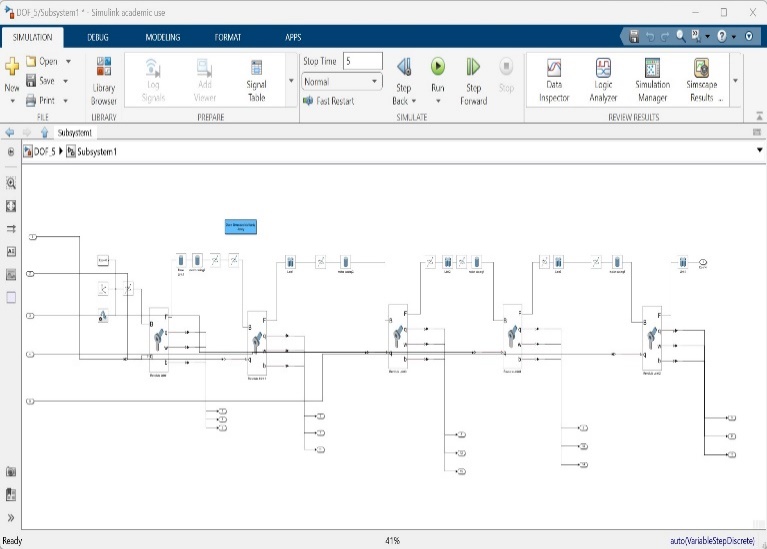Click the Ready status text
767x549 pixels.
point(12,541)
